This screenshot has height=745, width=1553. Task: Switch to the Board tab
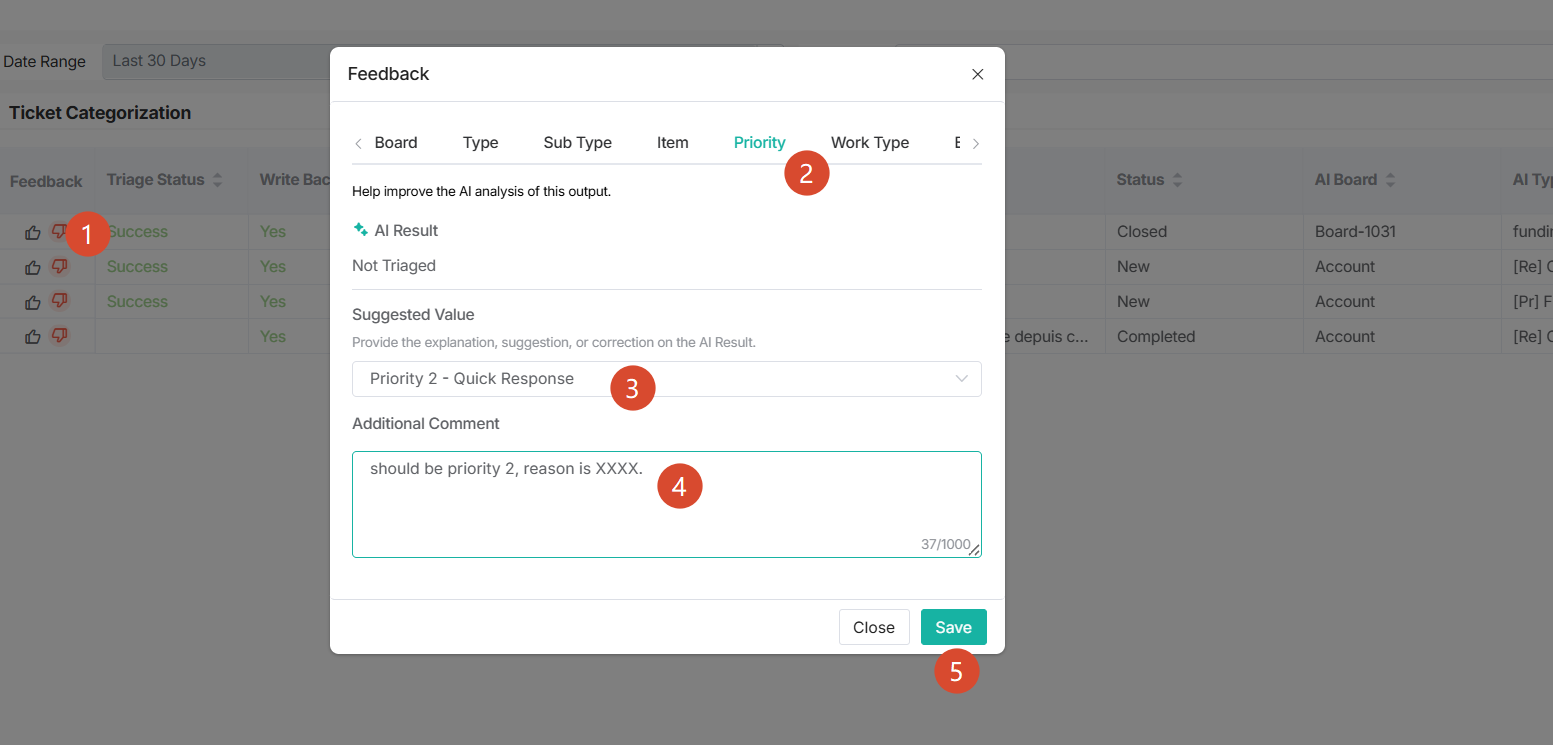tap(396, 143)
